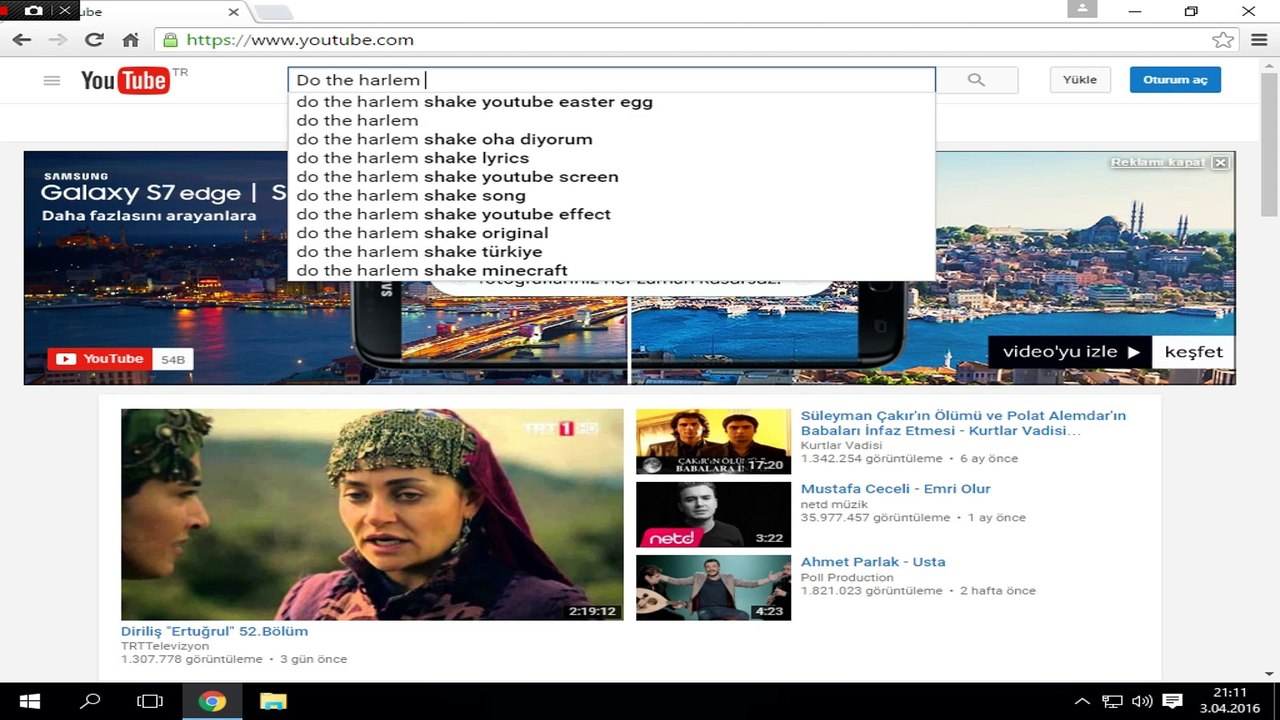Click the browser forward arrow

58,40
